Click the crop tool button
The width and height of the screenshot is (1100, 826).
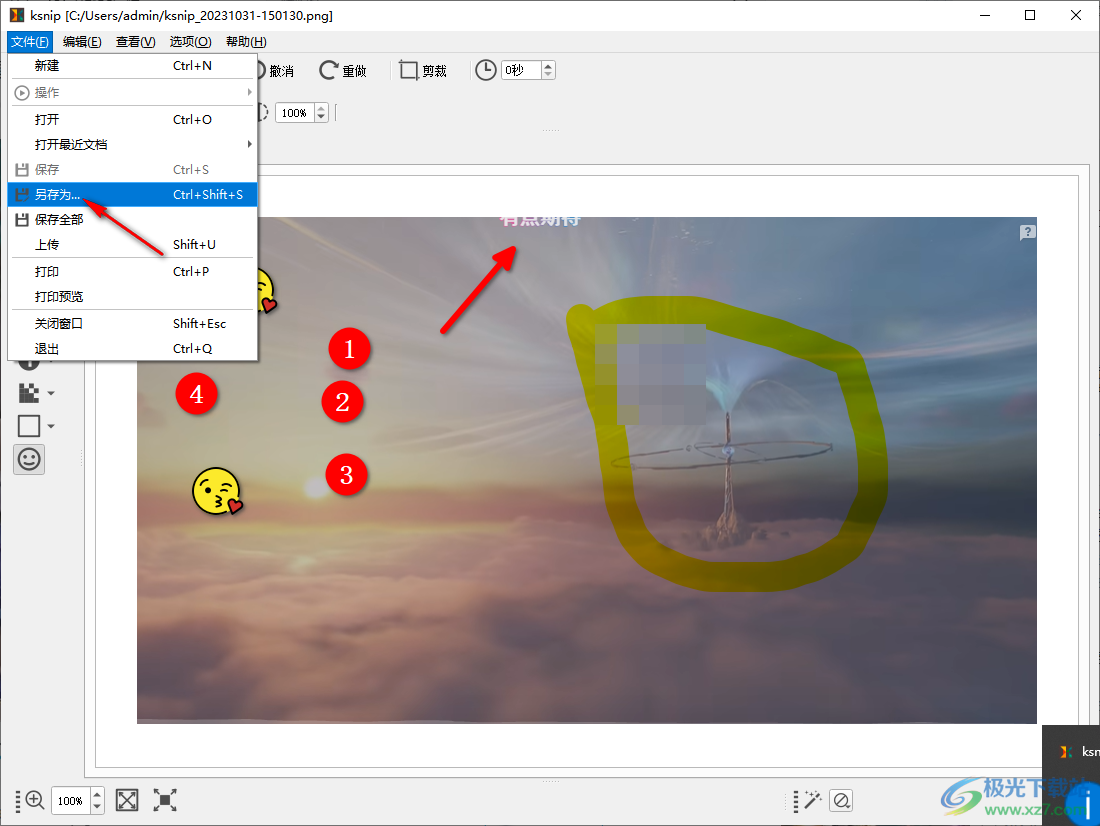[x=422, y=71]
